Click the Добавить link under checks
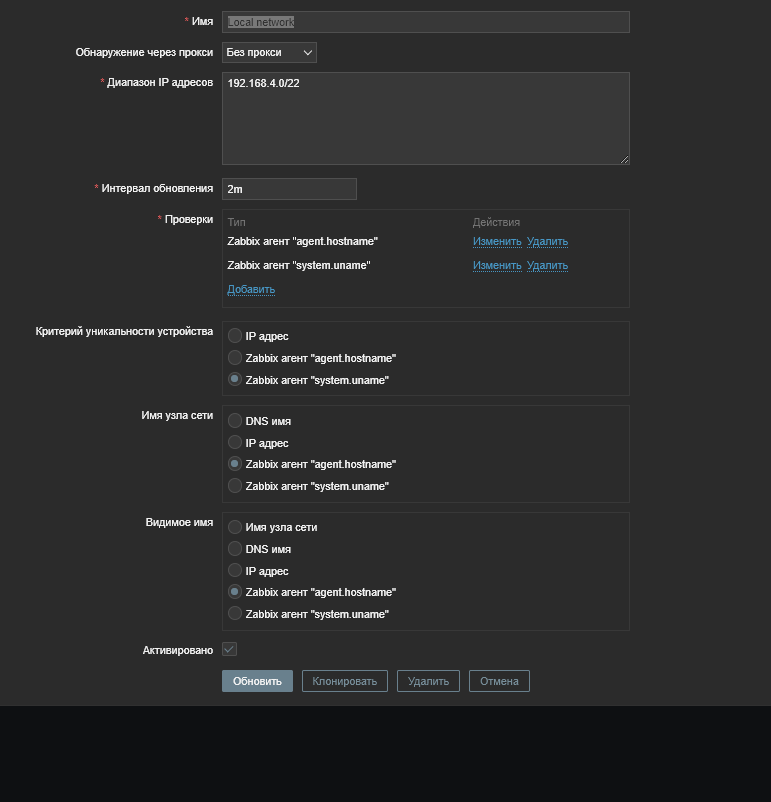 pyautogui.click(x=251, y=289)
